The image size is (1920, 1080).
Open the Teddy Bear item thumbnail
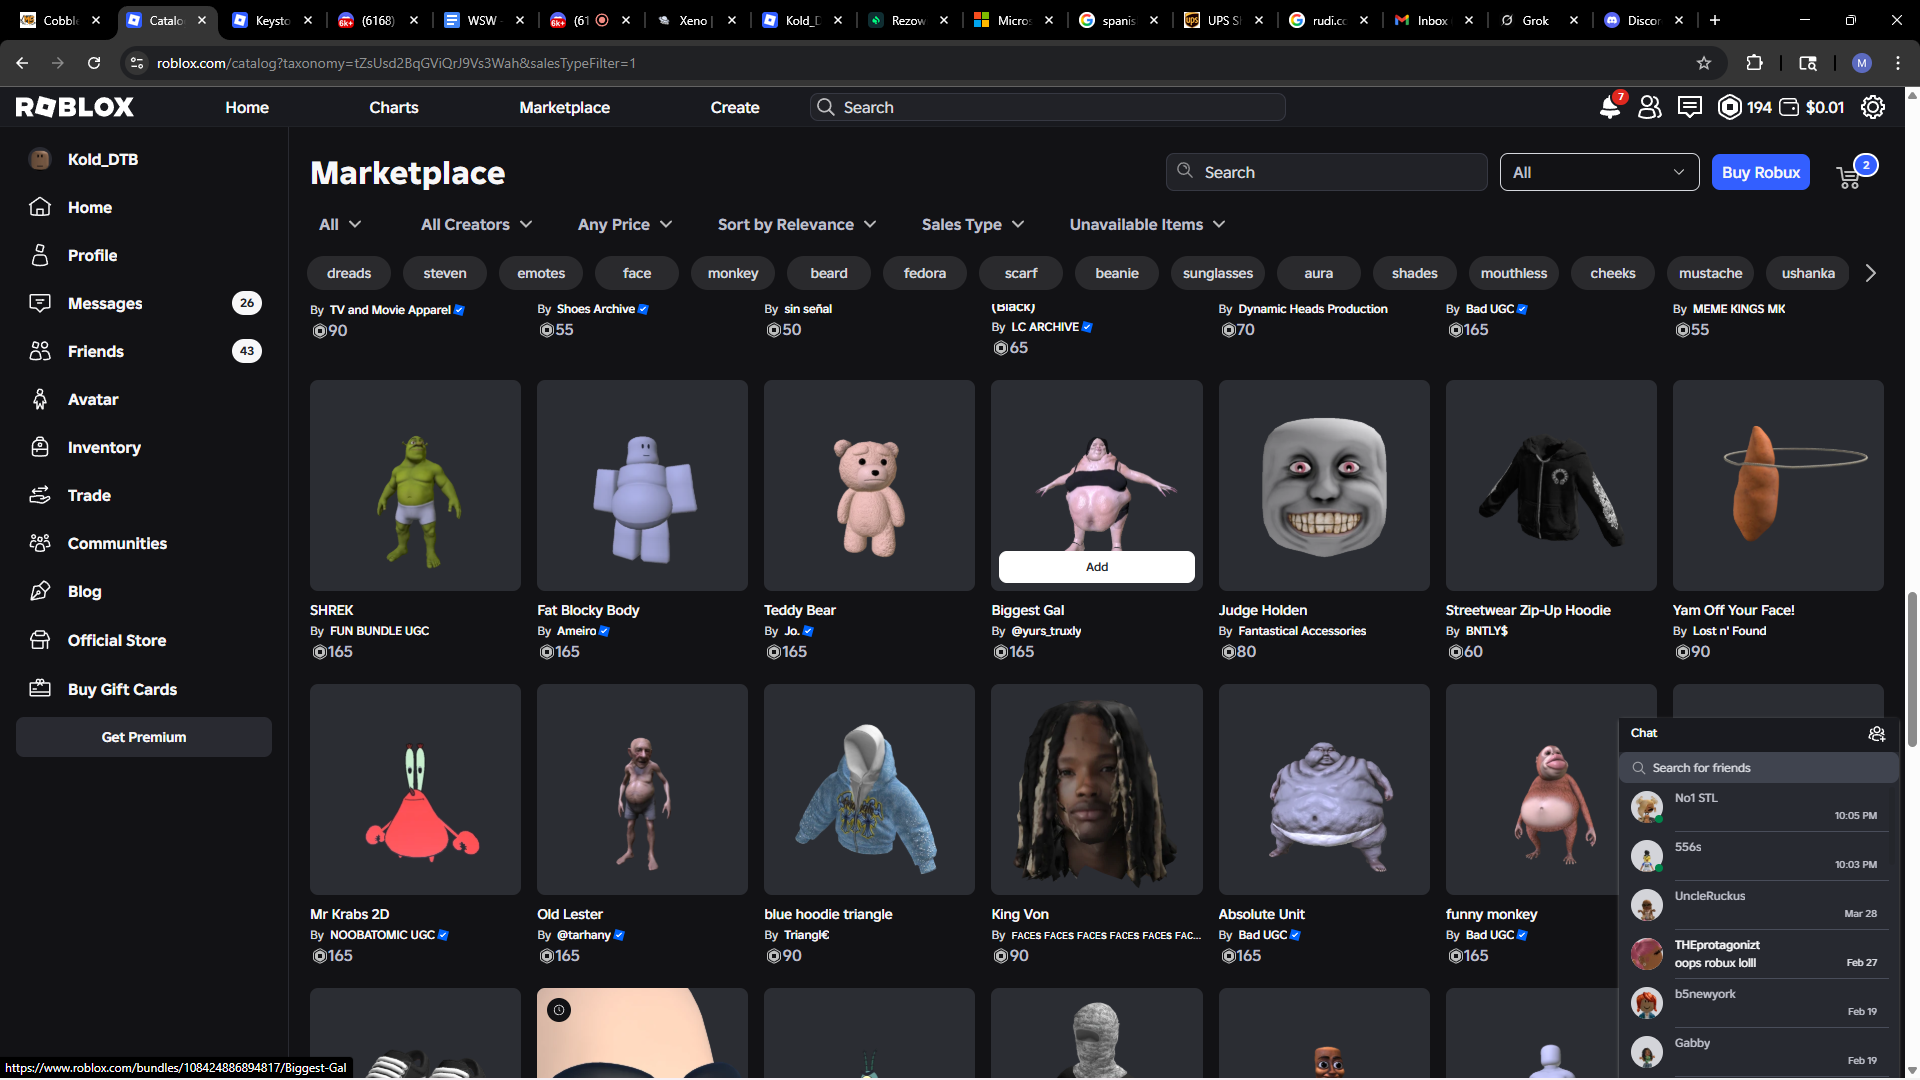tap(869, 485)
